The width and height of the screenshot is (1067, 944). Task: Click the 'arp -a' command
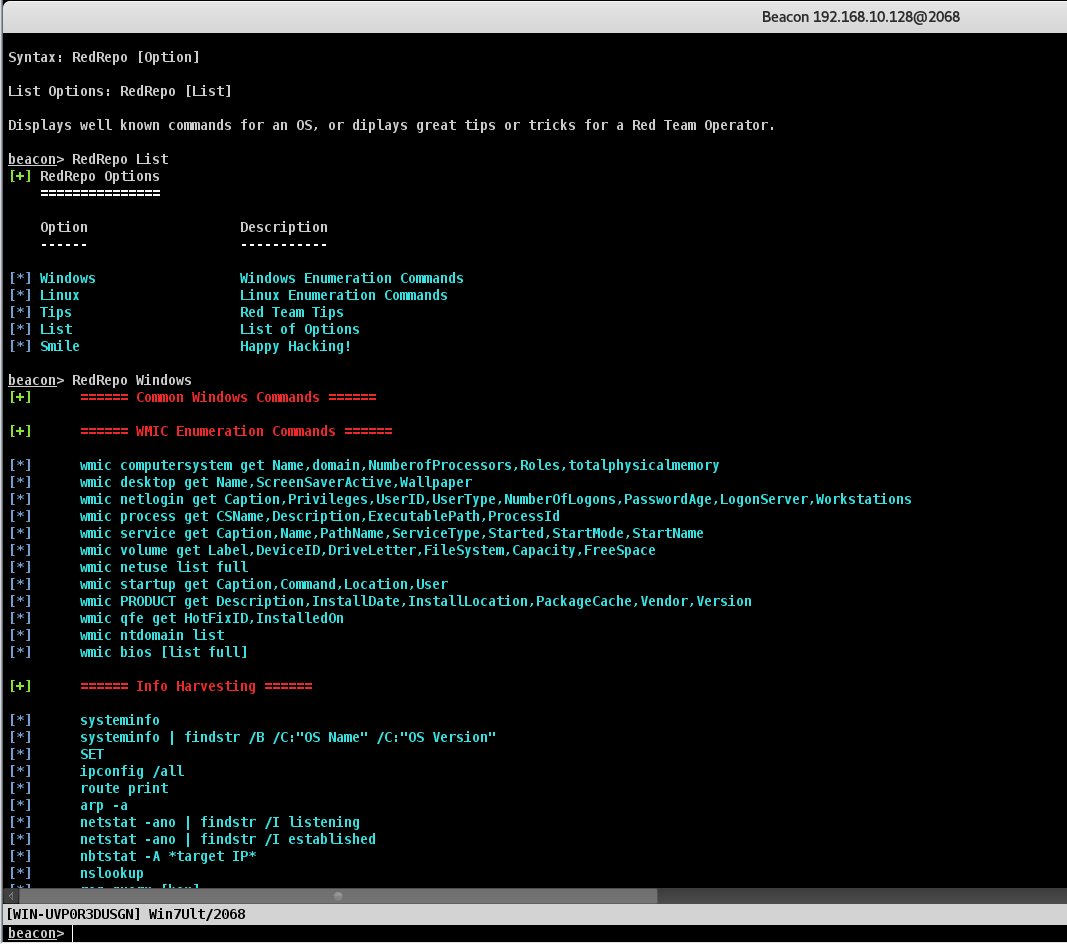coord(103,805)
